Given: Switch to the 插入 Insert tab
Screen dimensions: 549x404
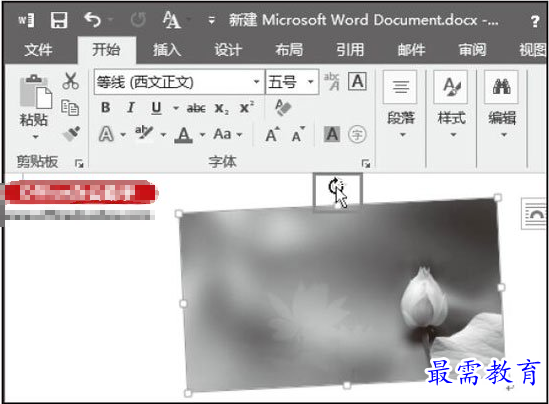Looking at the screenshot, I should point(167,49).
